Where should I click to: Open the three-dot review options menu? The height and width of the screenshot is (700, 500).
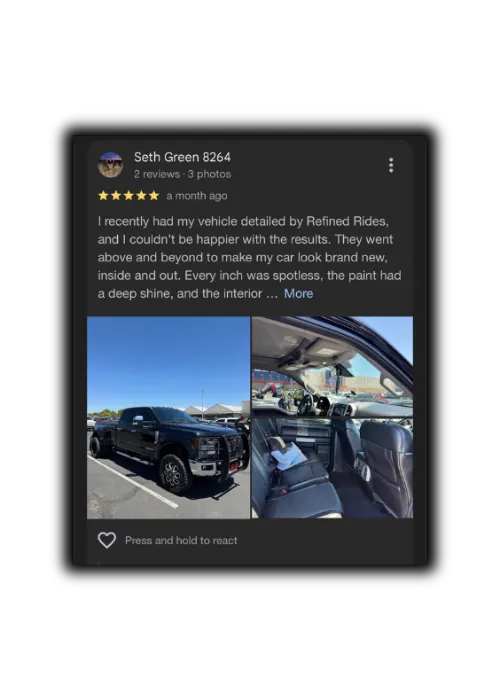click(x=391, y=165)
